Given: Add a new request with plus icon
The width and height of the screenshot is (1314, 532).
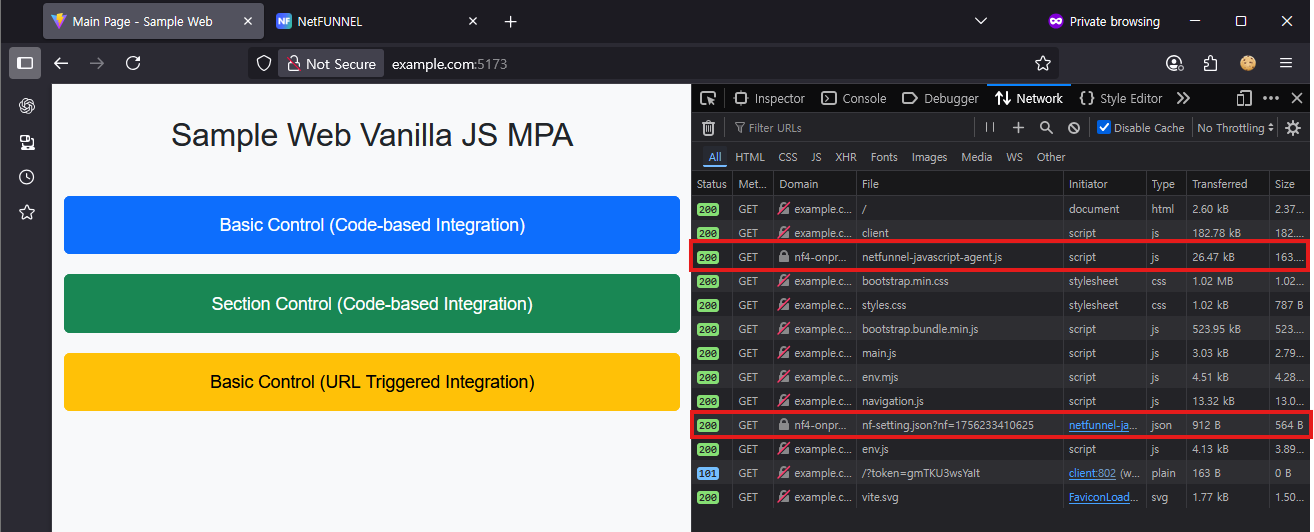Looking at the screenshot, I should [1018, 127].
